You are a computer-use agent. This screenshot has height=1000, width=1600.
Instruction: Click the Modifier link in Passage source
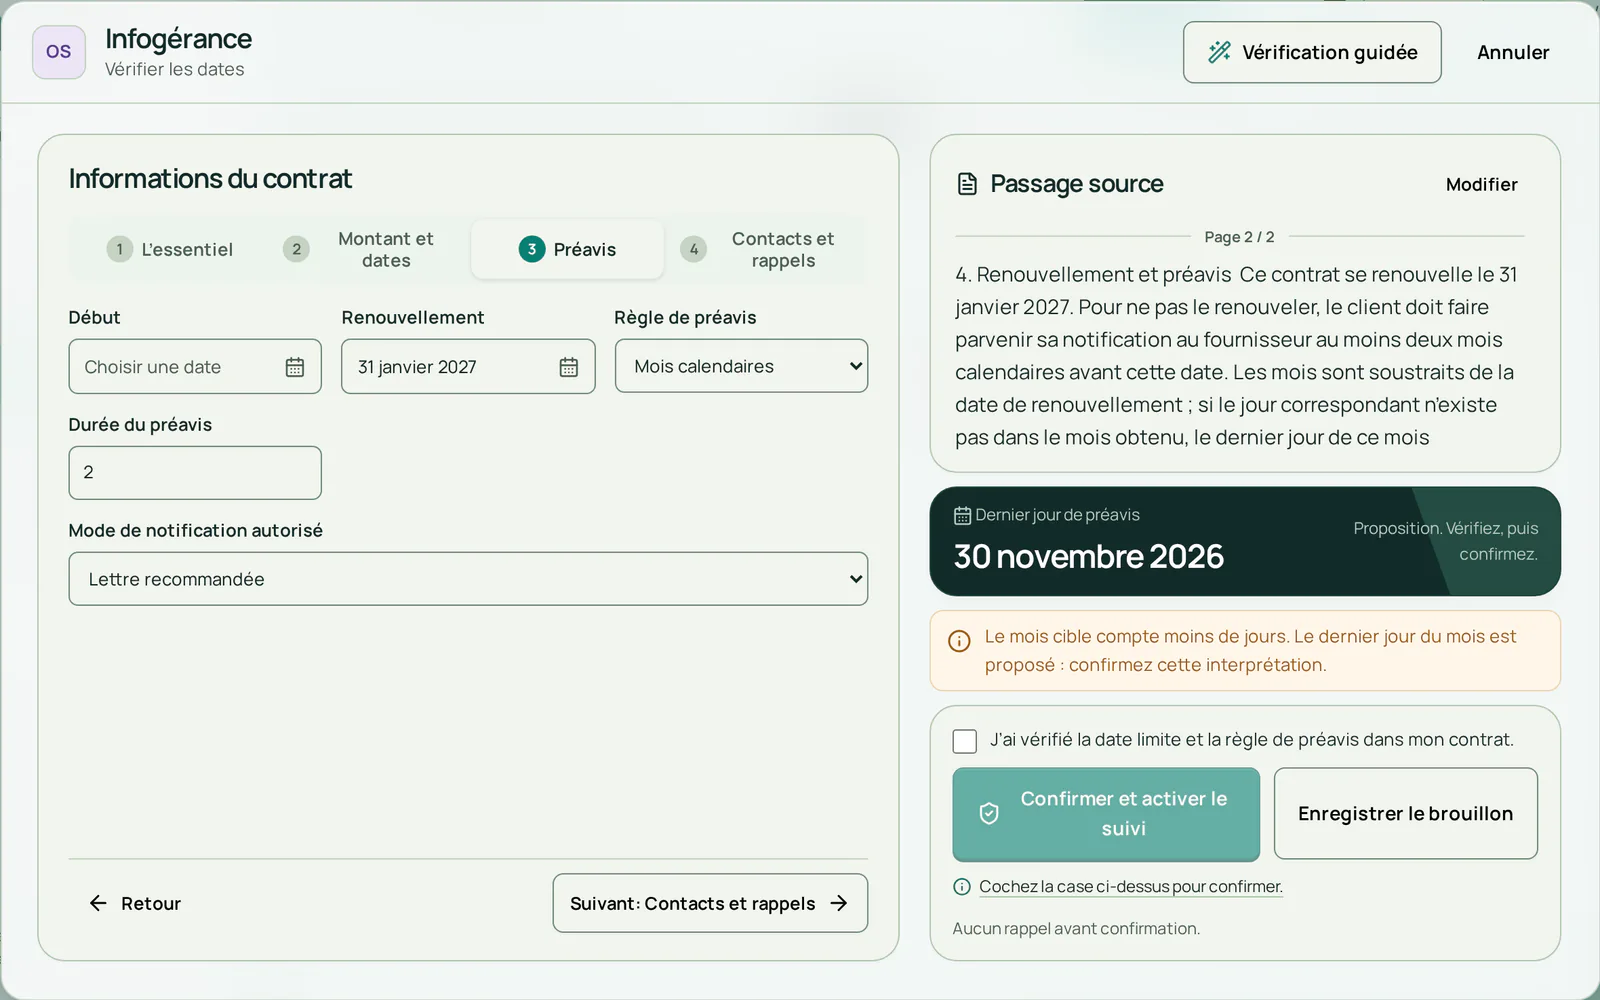coord(1481,185)
